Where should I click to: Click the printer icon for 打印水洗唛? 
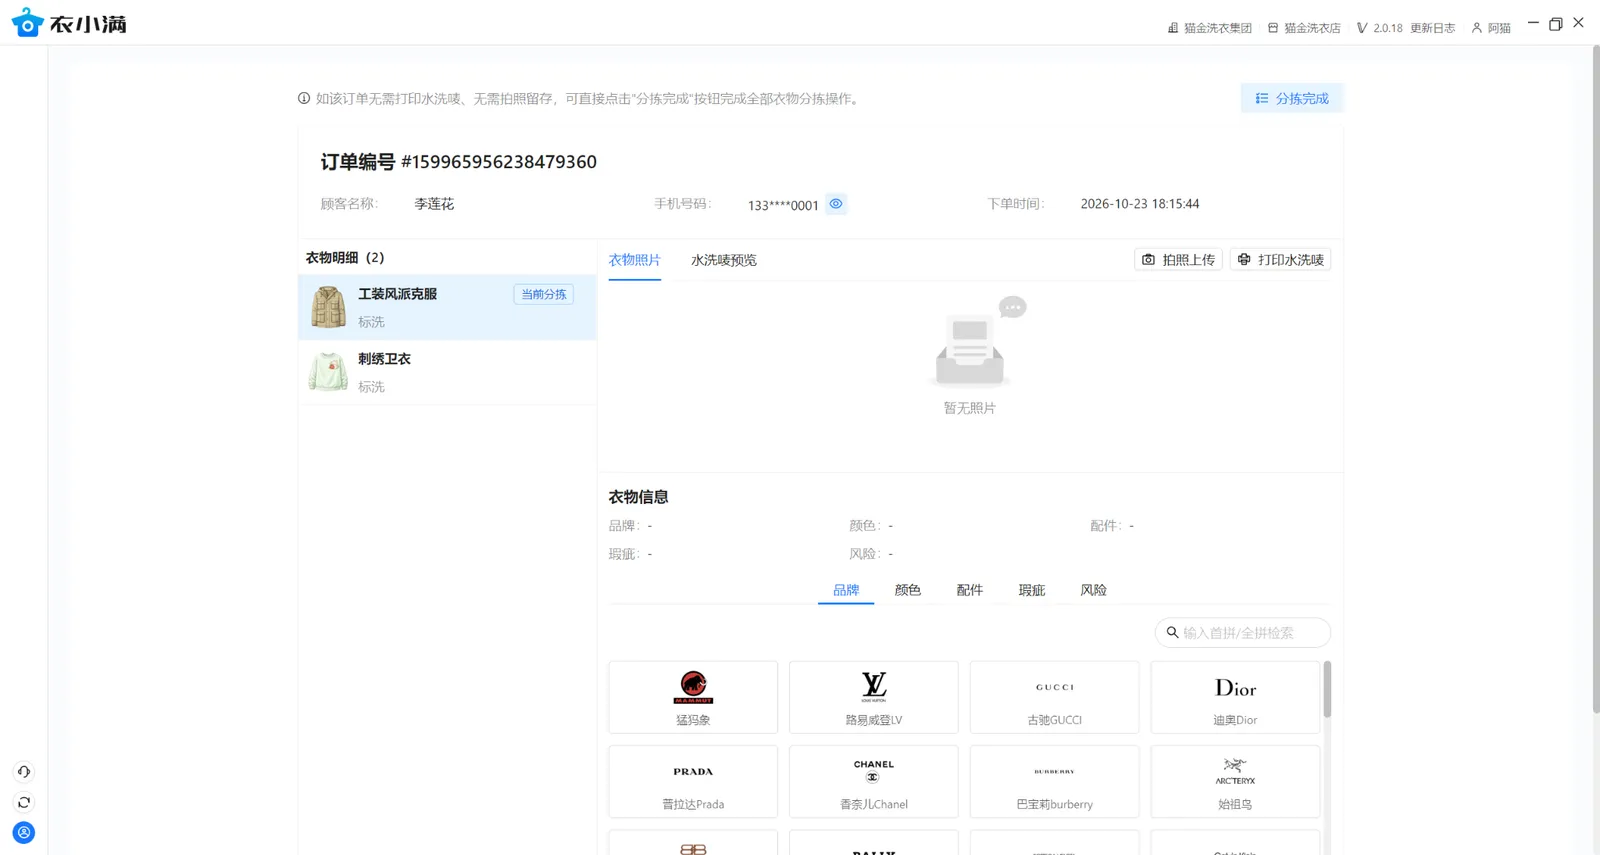(1244, 260)
